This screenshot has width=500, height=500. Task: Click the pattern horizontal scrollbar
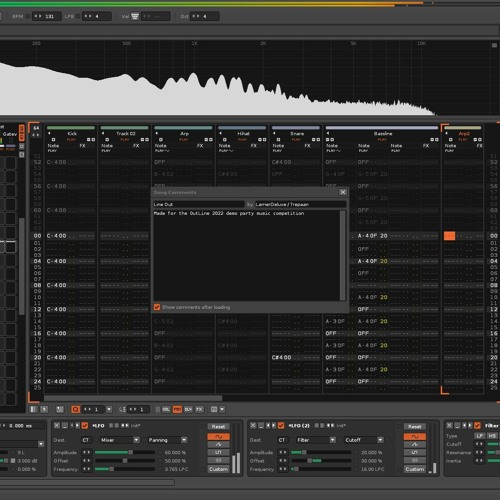[x=133, y=398]
